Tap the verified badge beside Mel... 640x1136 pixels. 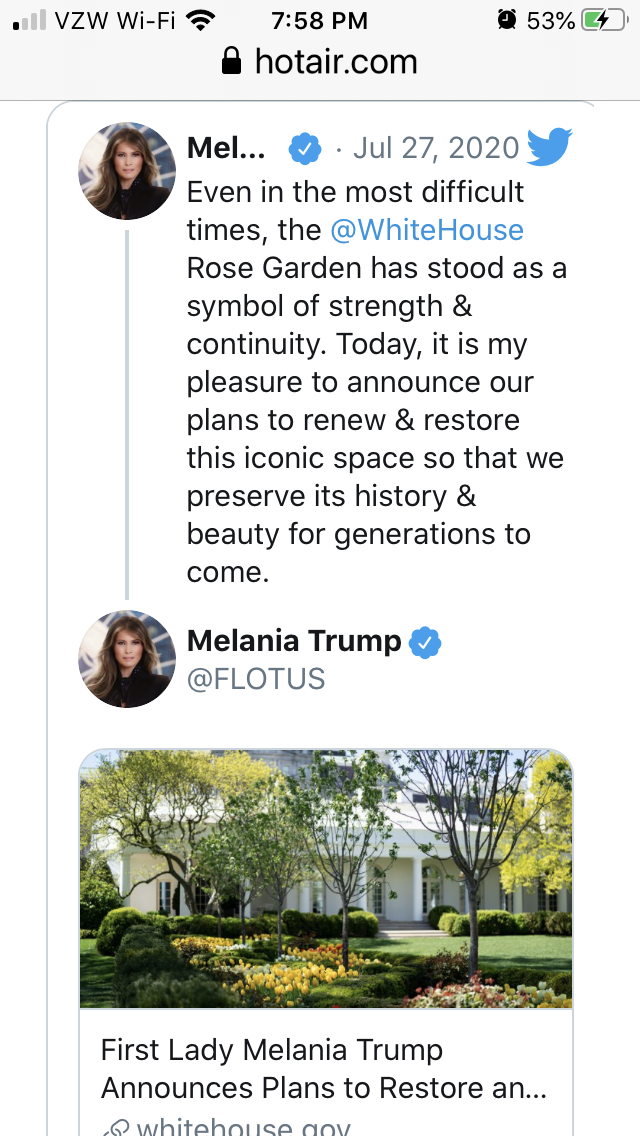point(305,150)
